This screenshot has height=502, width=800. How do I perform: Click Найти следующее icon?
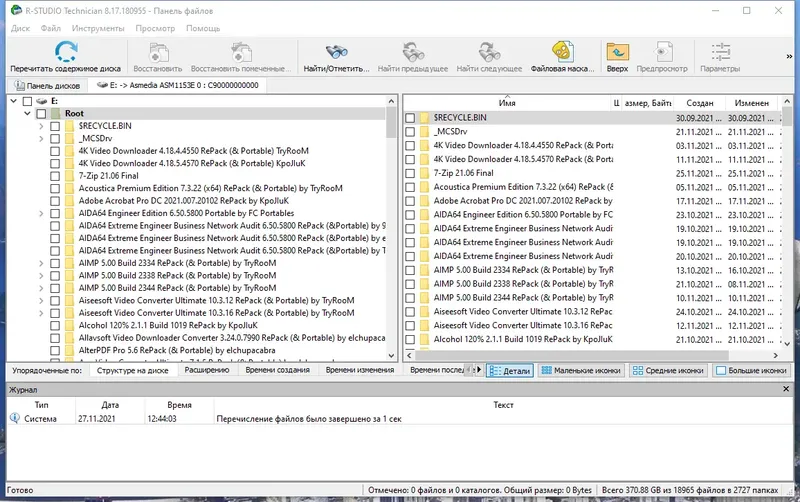[x=489, y=52]
